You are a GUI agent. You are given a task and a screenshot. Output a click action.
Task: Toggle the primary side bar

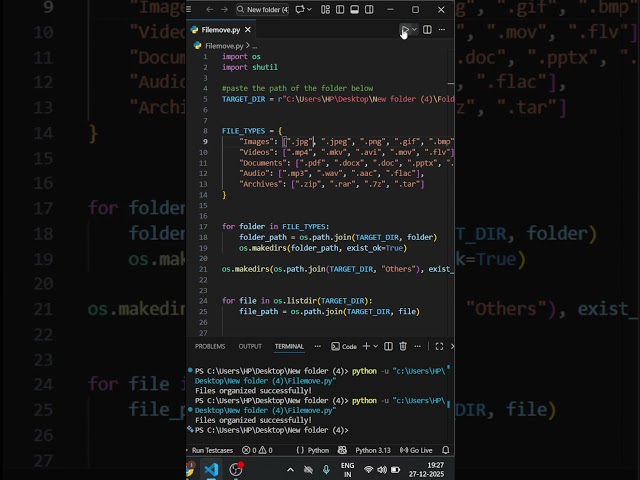pos(340,9)
